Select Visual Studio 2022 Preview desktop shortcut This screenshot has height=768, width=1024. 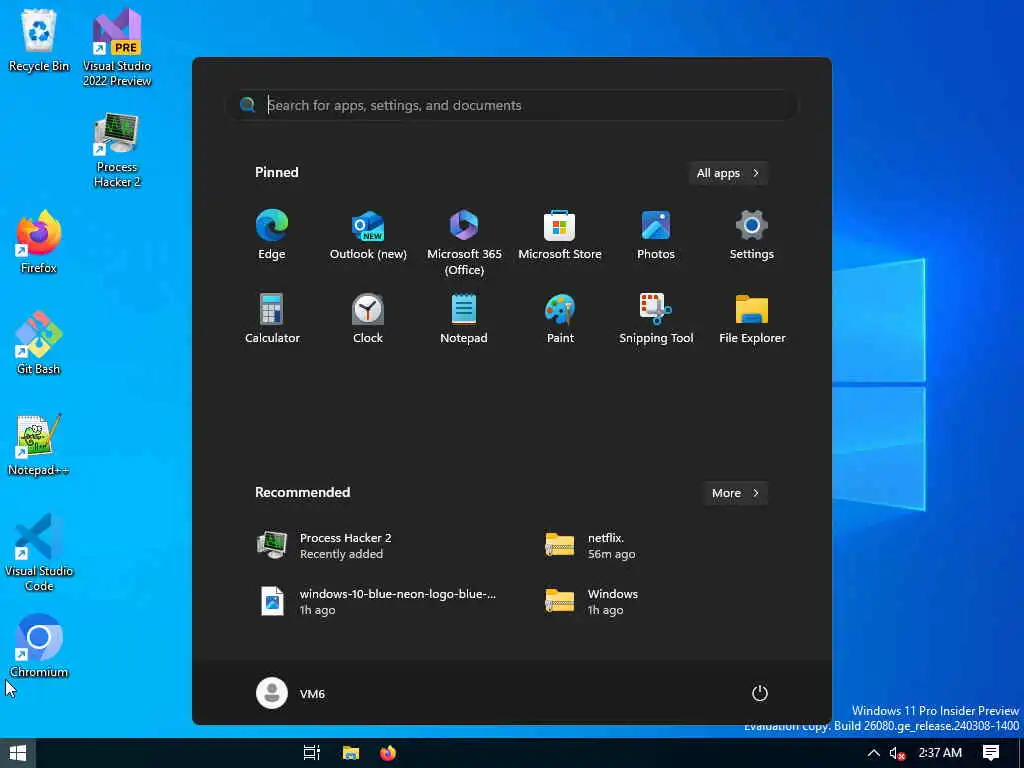(x=117, y=48)
